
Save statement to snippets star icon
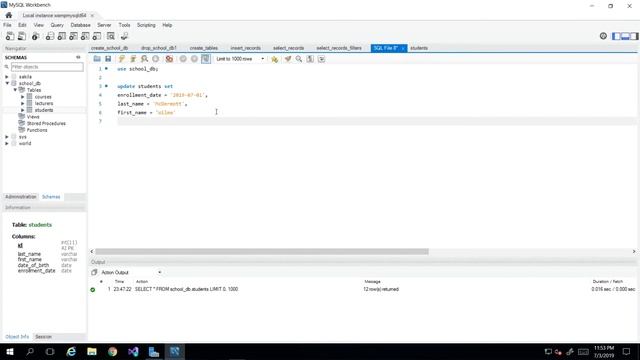pyautogui.click(x=275, y=59)
